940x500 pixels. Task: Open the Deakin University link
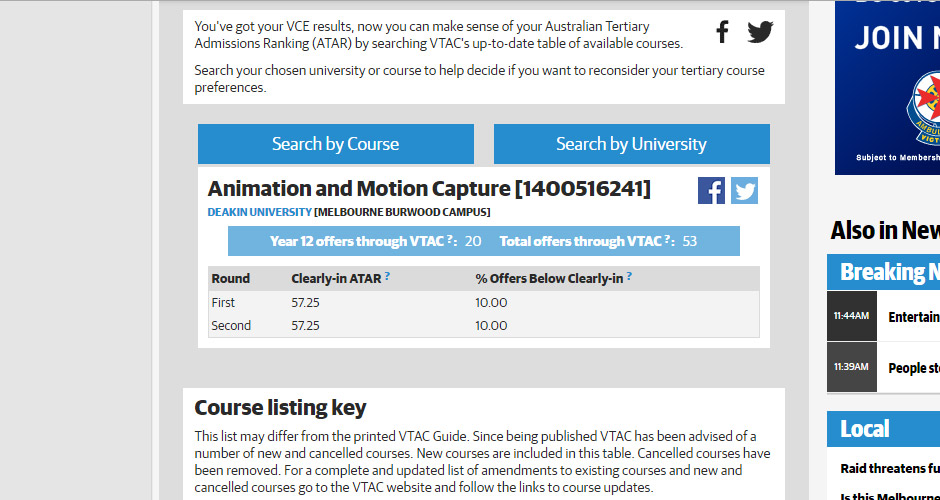(x=259, y=212)
